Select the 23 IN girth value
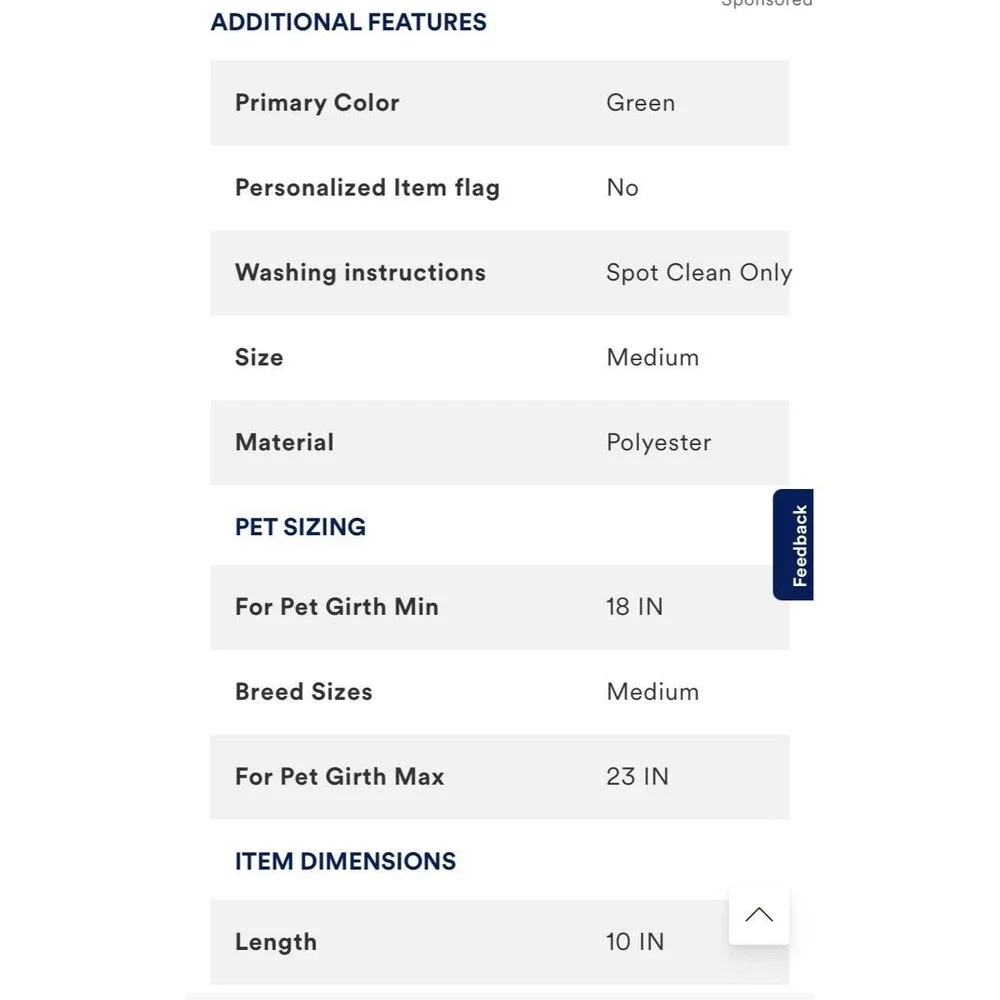The image size is (1000, 1000). coord(637,777)
